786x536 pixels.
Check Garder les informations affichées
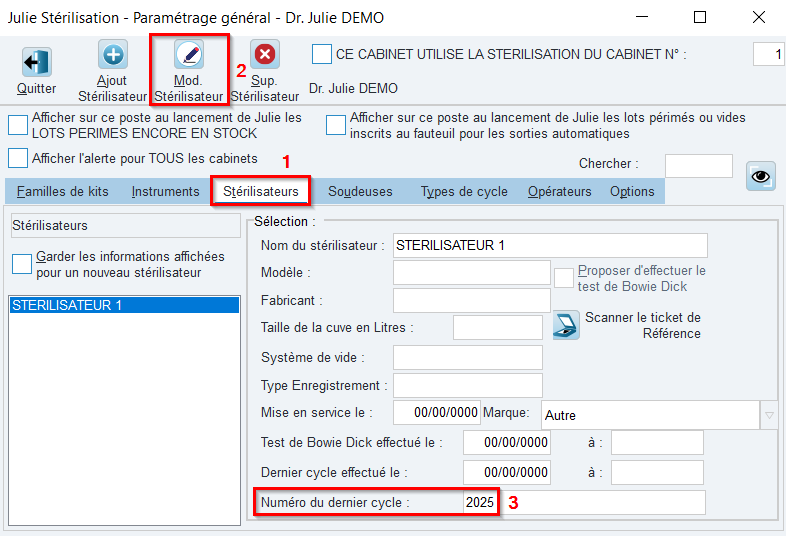[x=22, y=264]
